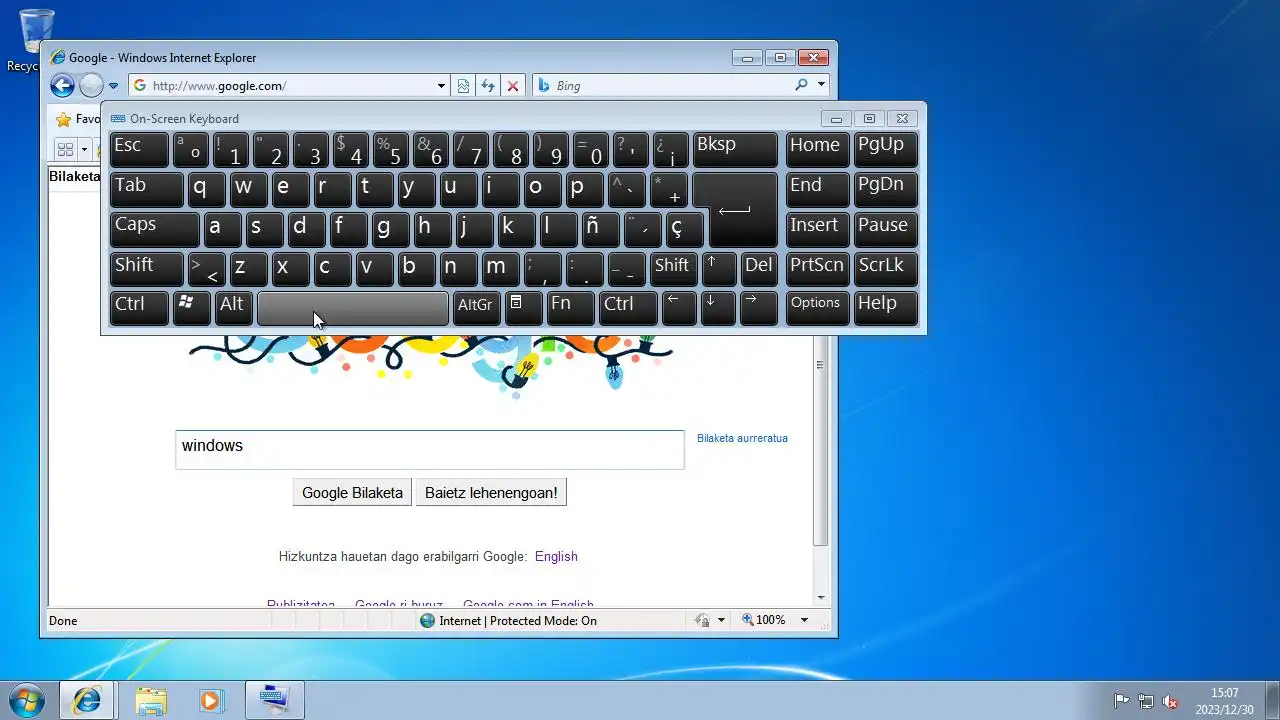Click the Google Bilaketa button
Screen dimensions: 1280x720
click(x=352, y=492)
